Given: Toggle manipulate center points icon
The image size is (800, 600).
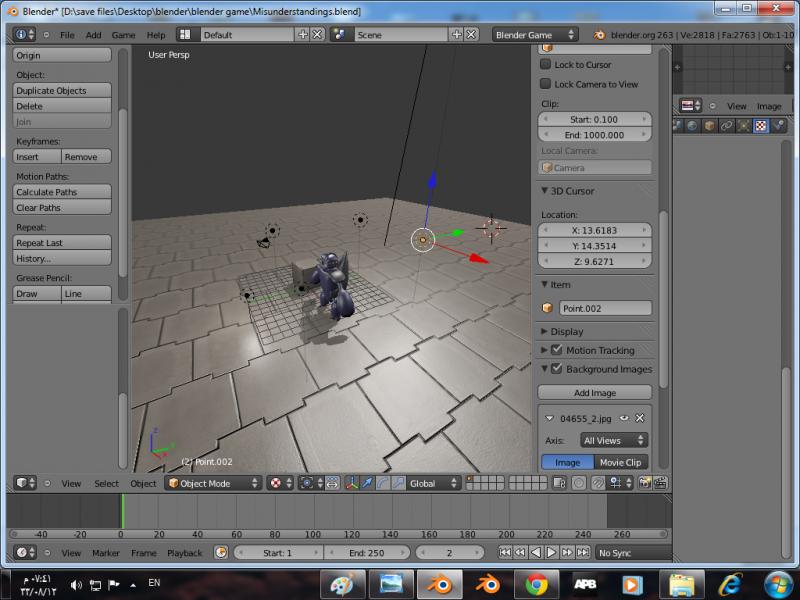Looking at the screenshot, I should tap(332, 483).
